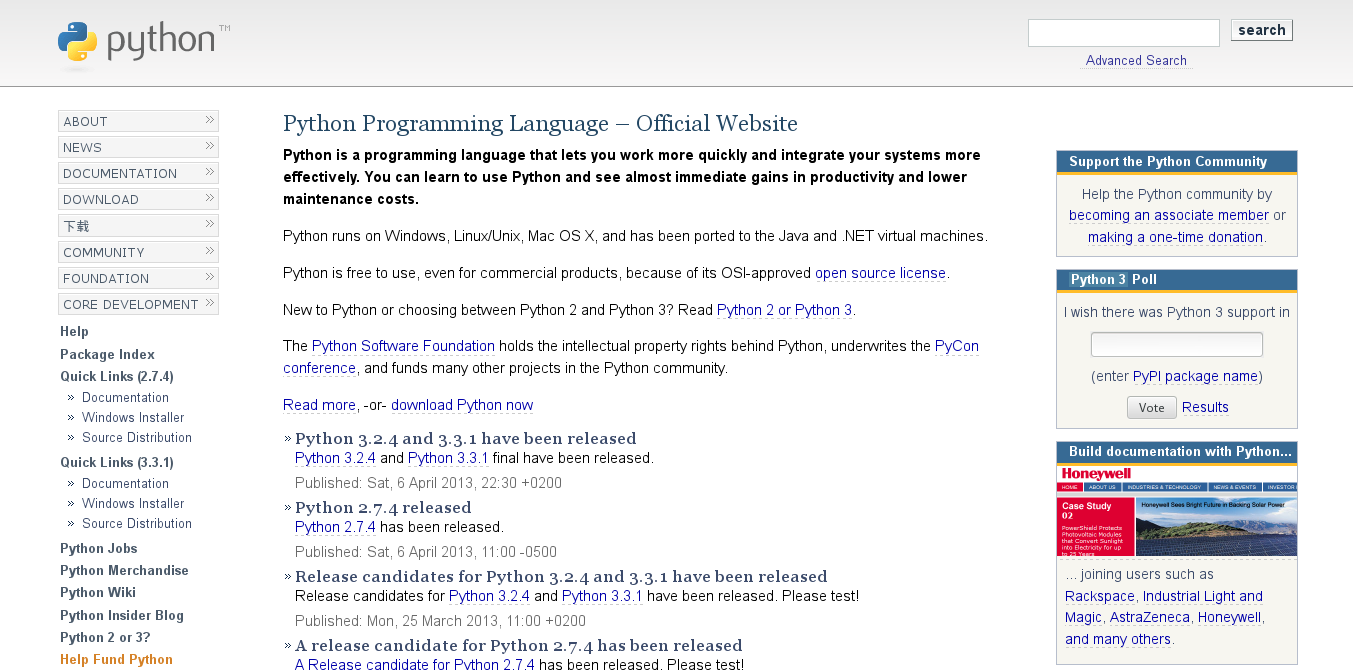
Task: Open the Package Index sidebar link
Action: 107,354
